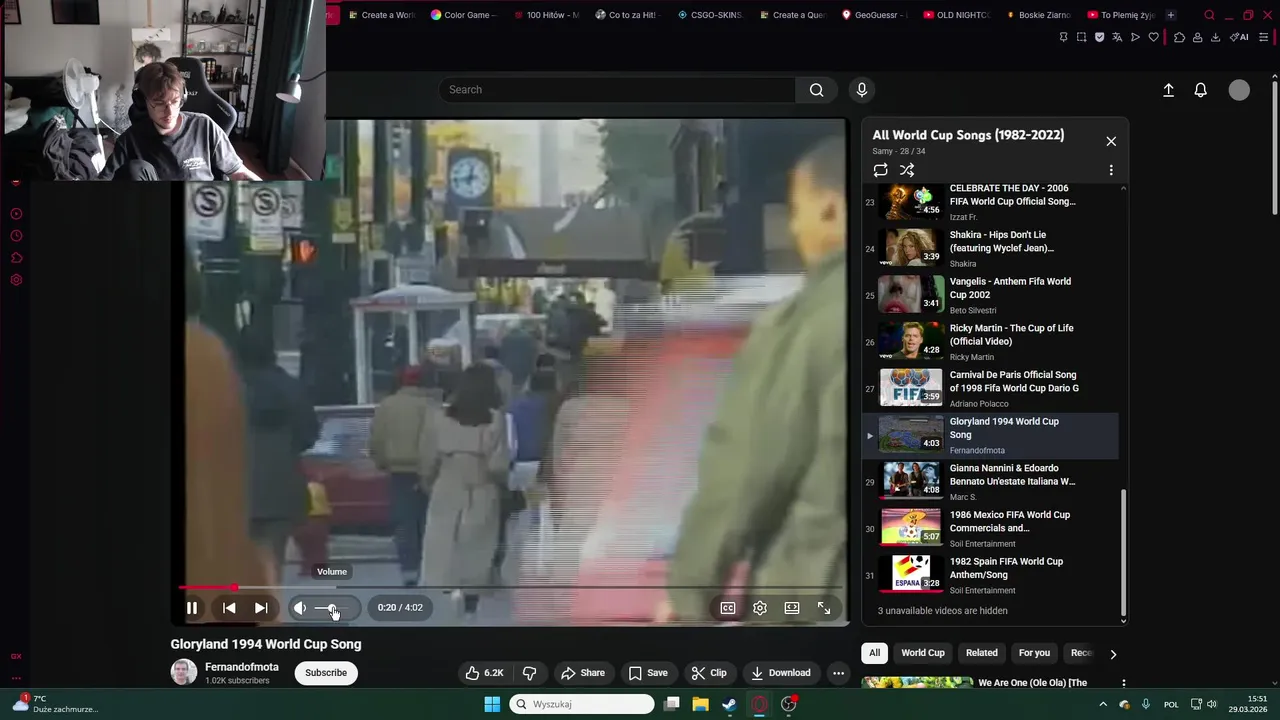This screenshot has width=1280, height=720.
Task: Open the account avatar menu
Action: point(1239,90)
